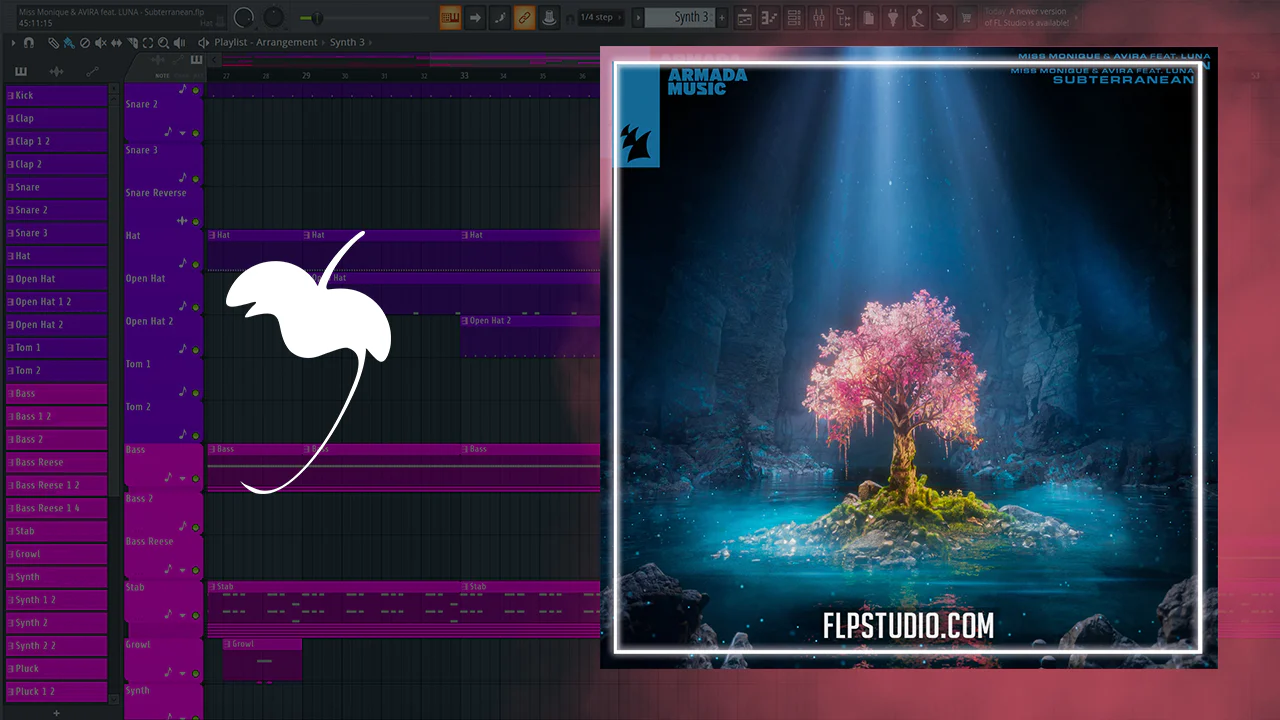The width and height of the screenshot is (1280, 720).
Task: Select the Zoom magnifier tool
Action: 164,42
